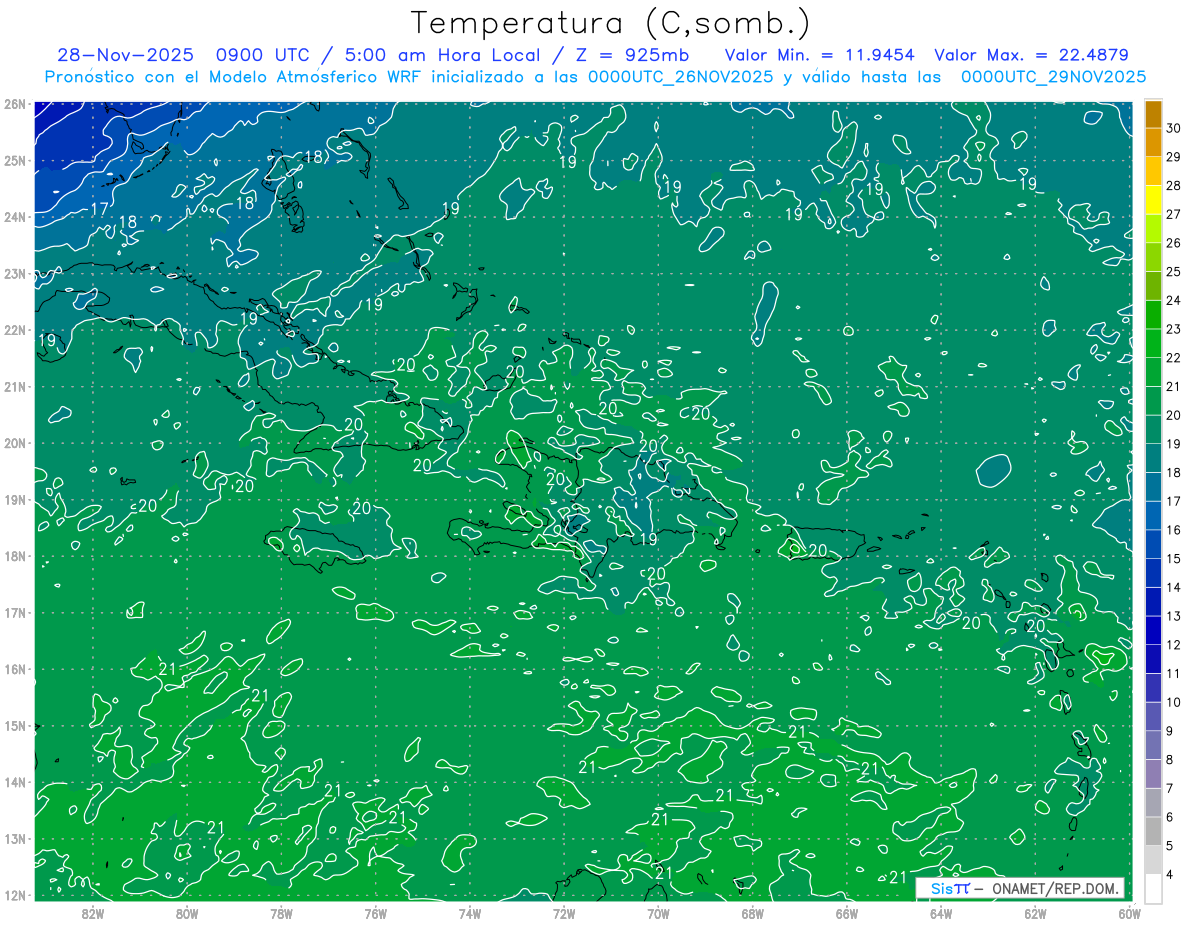Image resolution: width=1200 pixels, height=927 pixels.
Task: Click the colorbar label 23
Action: click(x=1173, y=329)
